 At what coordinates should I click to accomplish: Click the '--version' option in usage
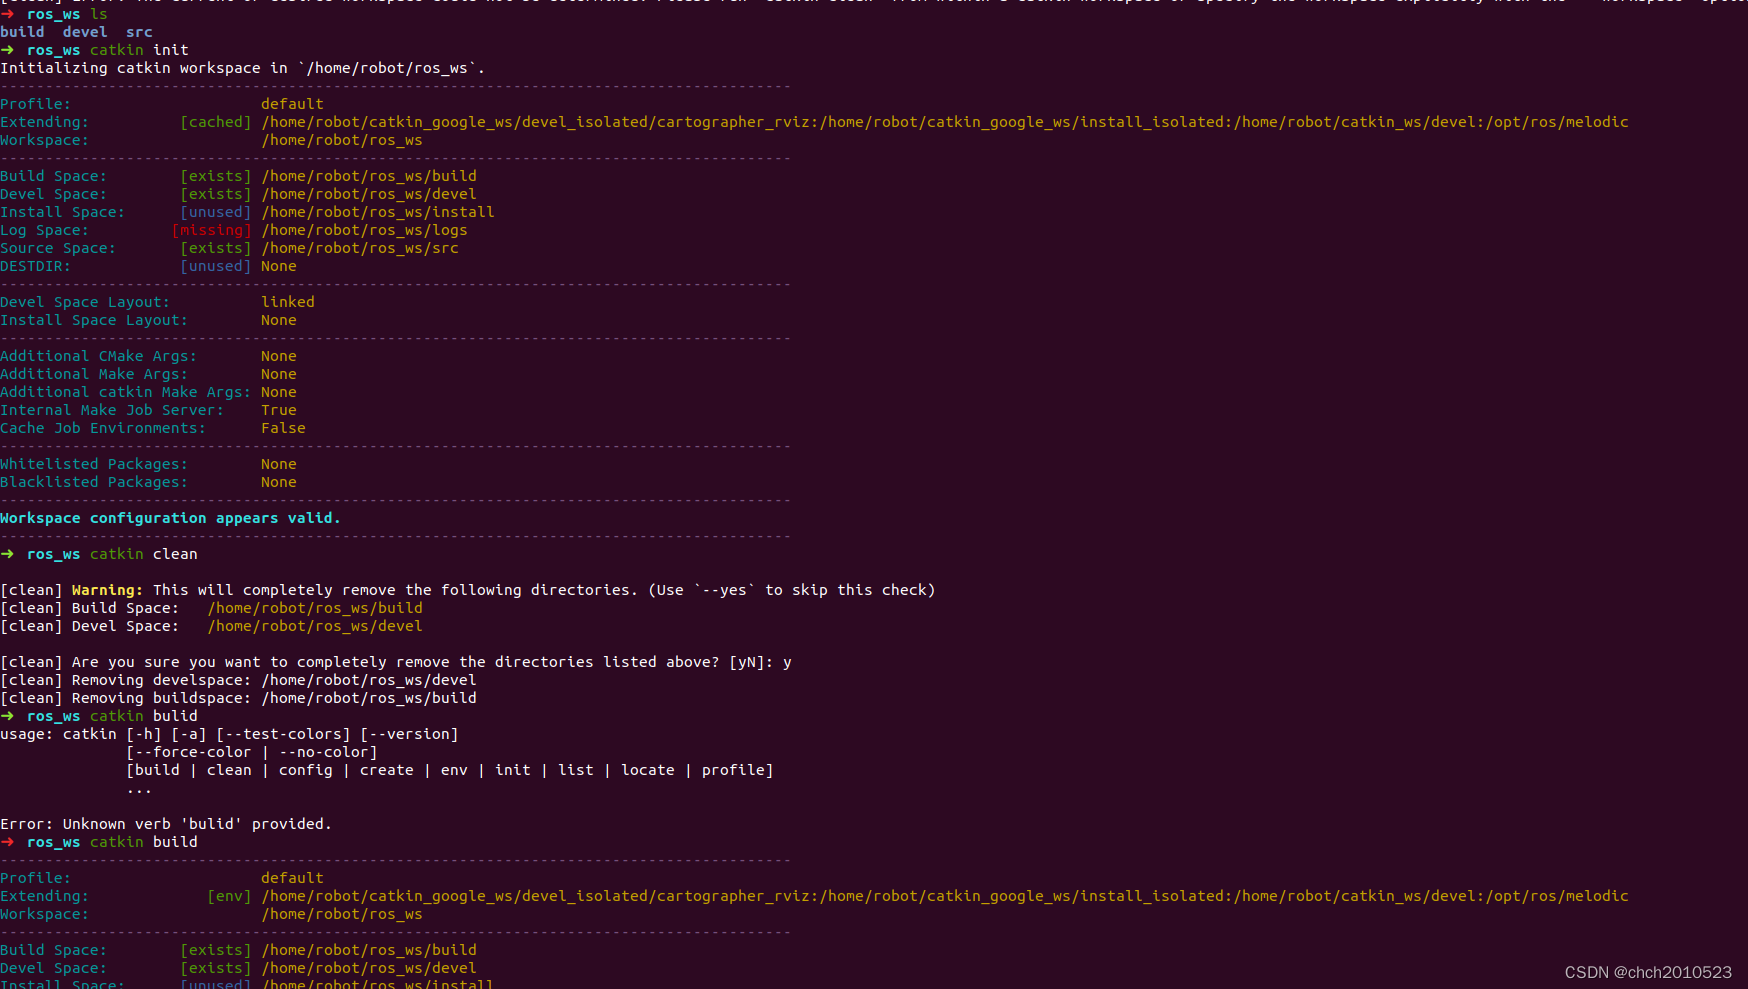coord(409,734)
